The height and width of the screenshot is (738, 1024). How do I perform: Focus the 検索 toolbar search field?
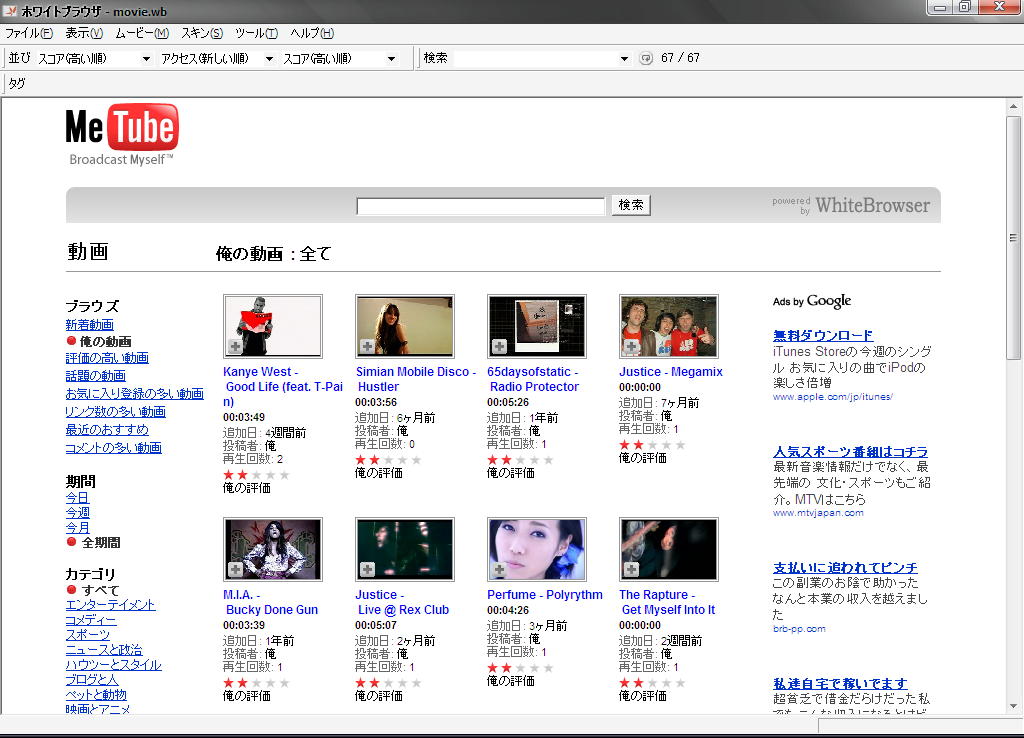[x=536, y=59]
